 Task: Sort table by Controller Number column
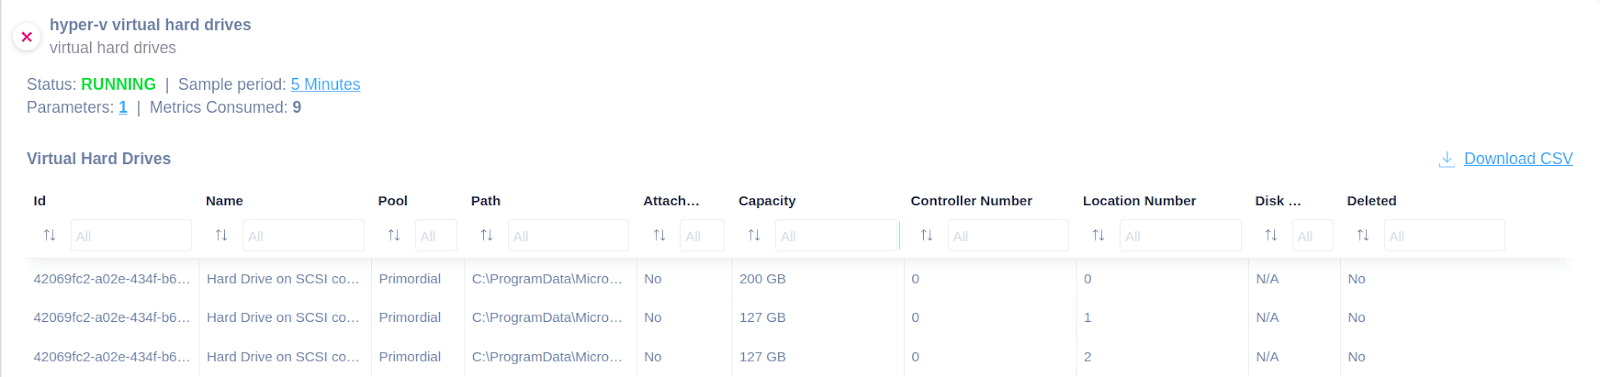(x=927, y=235)
